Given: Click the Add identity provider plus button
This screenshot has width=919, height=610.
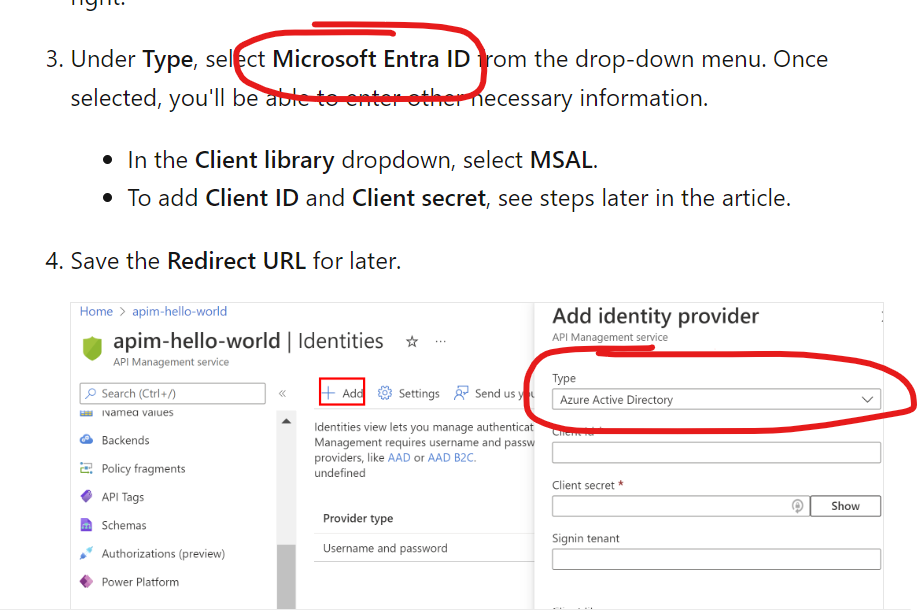Looking at the screenshot, I should (342, 393).
